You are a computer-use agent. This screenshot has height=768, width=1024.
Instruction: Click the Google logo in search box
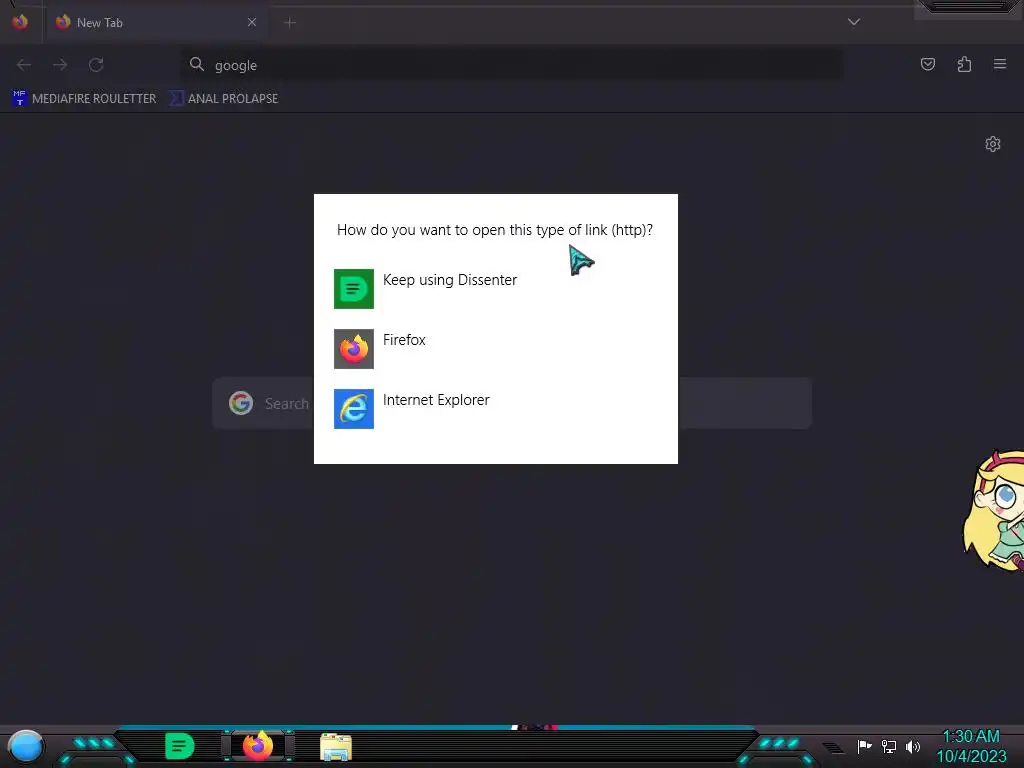241,403
